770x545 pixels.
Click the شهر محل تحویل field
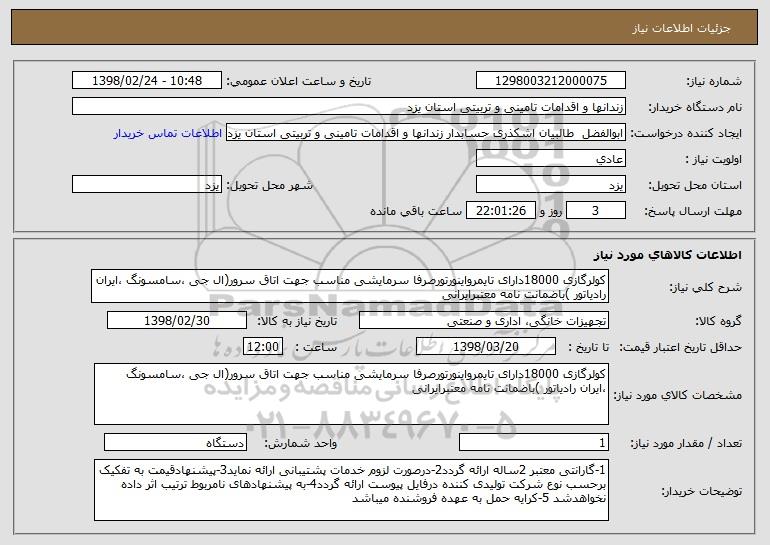(147, 185)
